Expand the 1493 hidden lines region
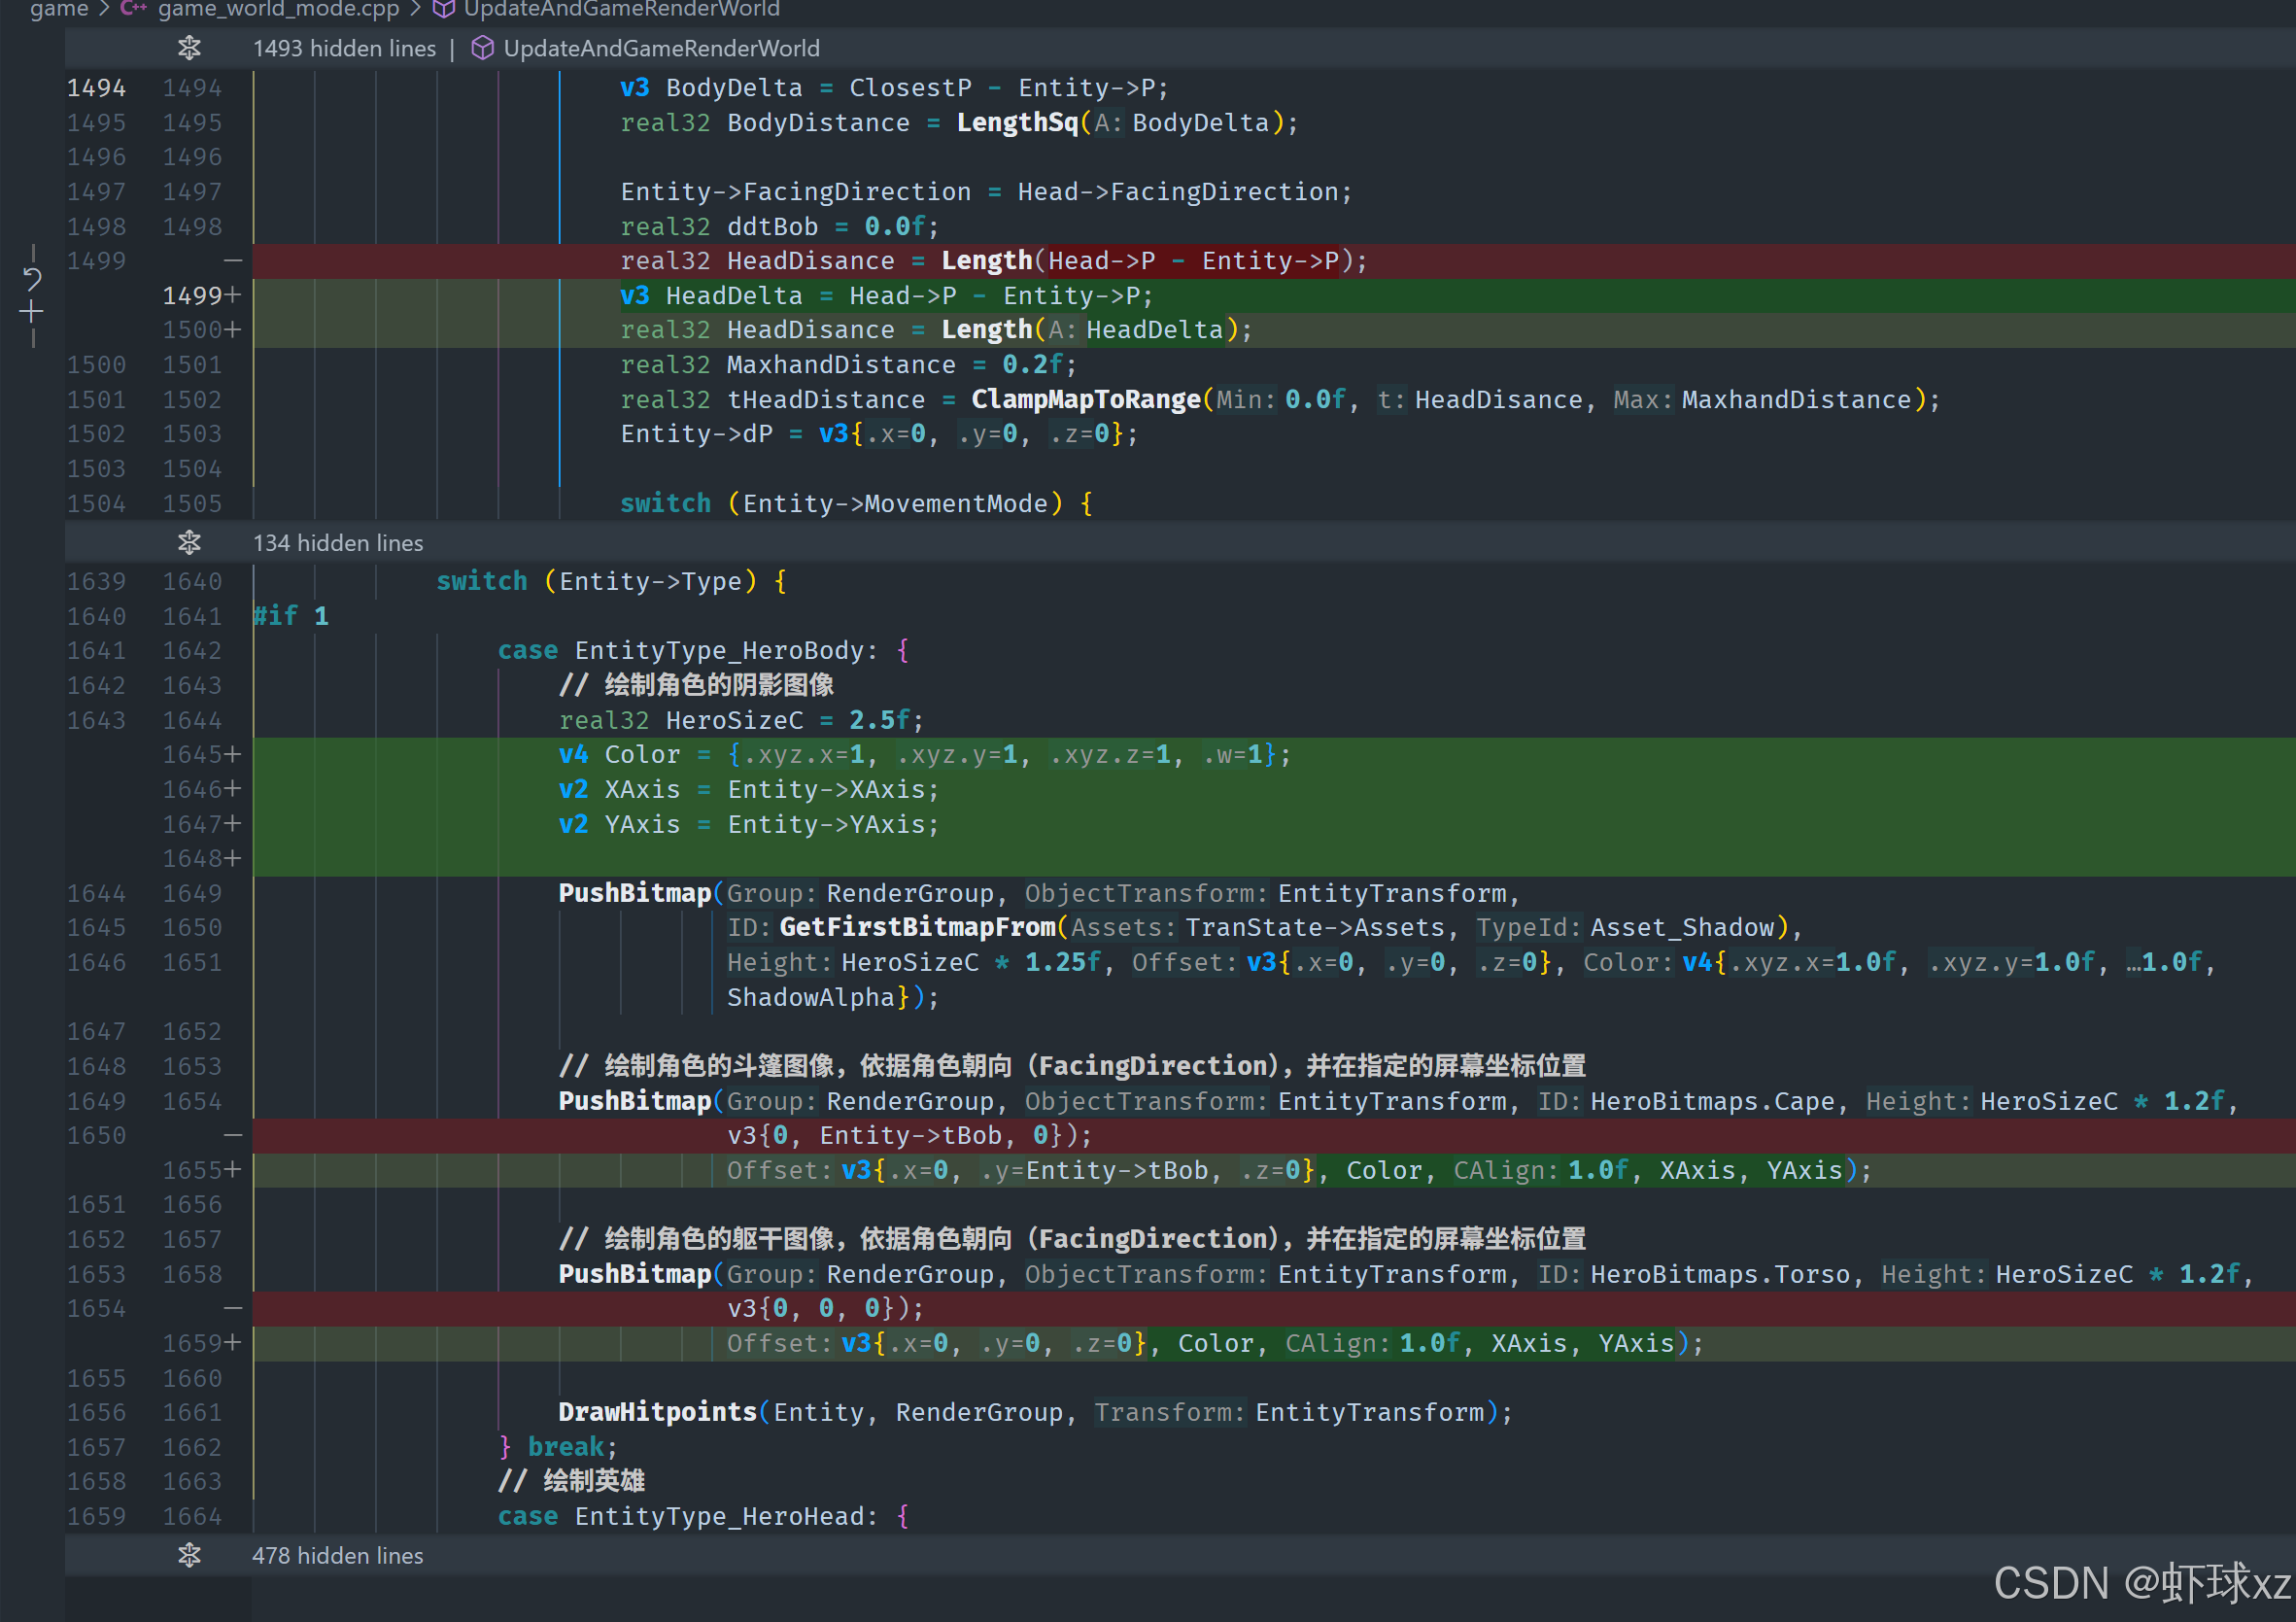The height and width of the screenshot is (1622, 2296). (x=189, y=48)
